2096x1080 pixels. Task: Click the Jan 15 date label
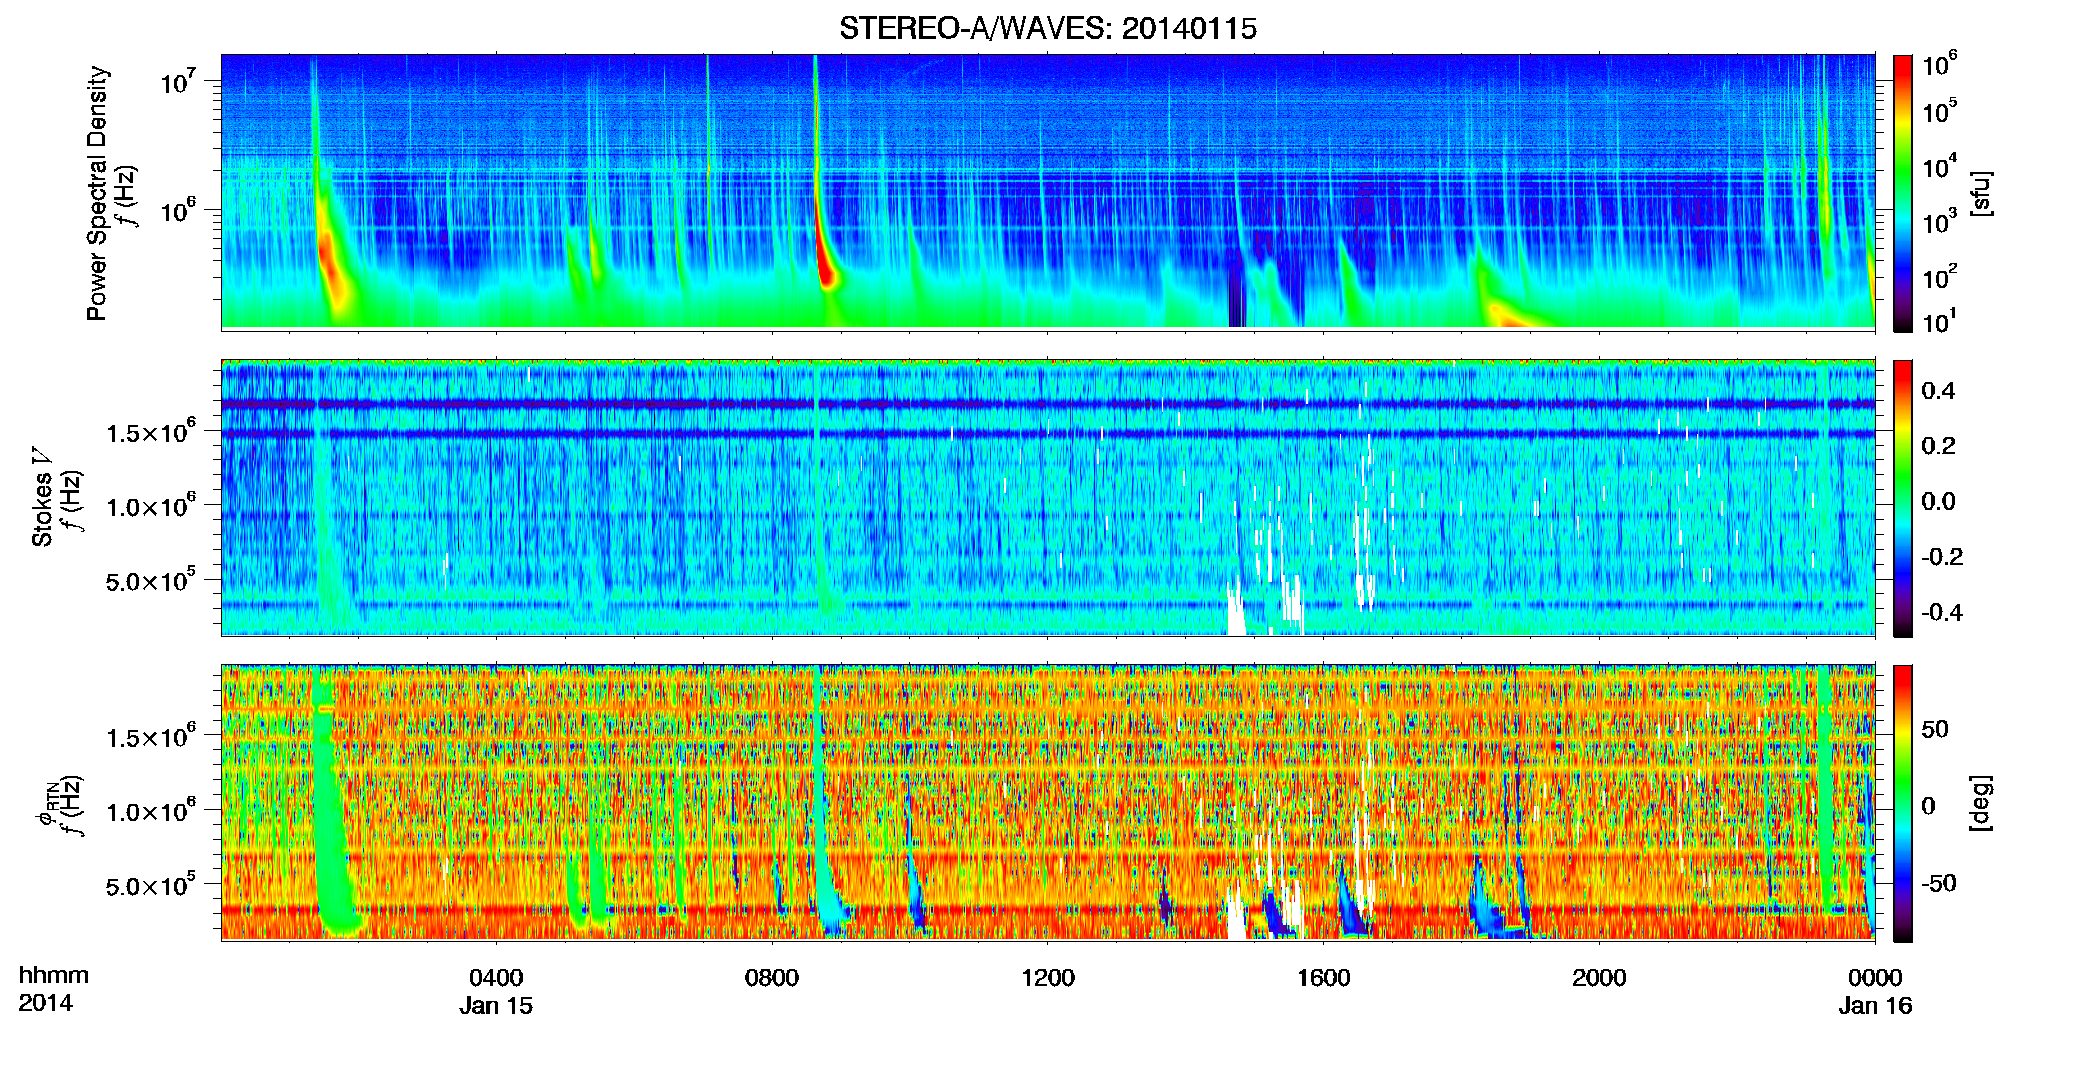496,1005
